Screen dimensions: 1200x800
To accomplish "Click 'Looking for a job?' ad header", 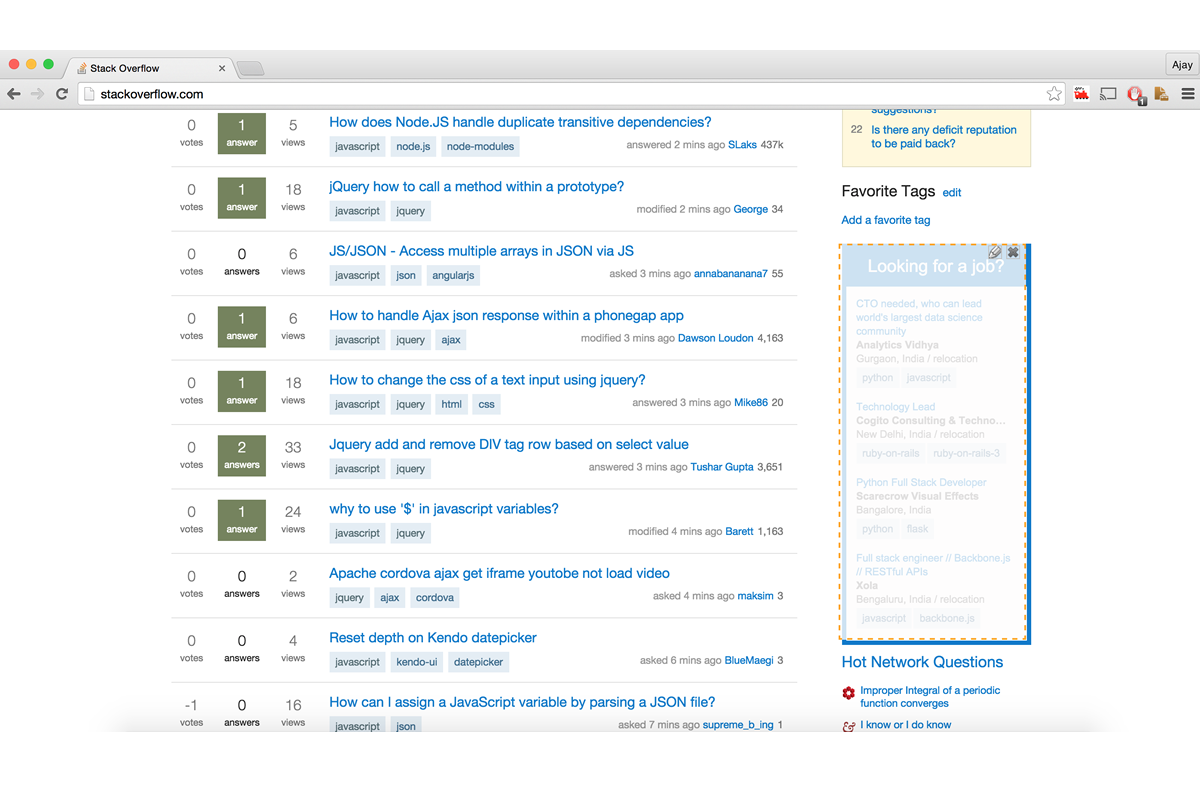I will pyautogui.click(x=935, y=266).
